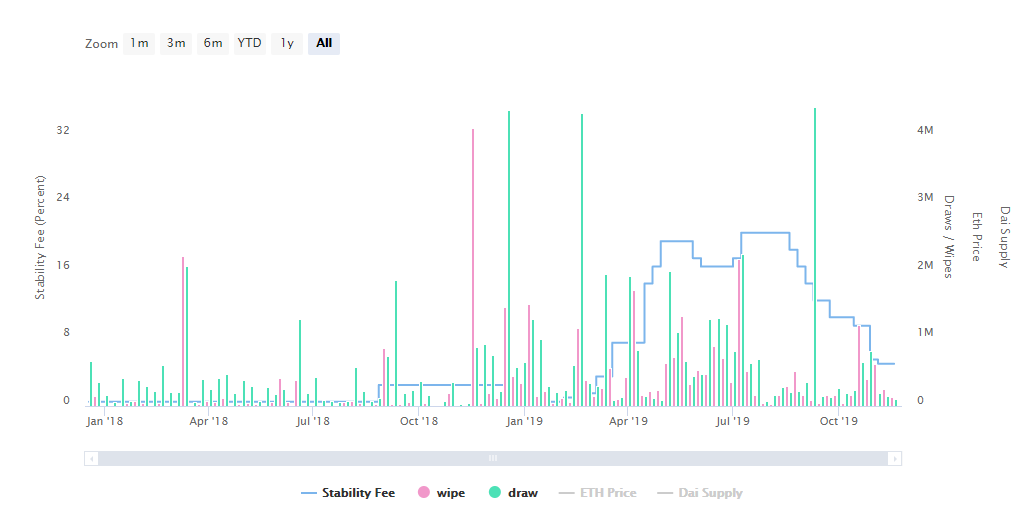Click the Stability Fee line plateau after Jul '19
This screenshot has width=1030, height=517.
coord(765,233)
